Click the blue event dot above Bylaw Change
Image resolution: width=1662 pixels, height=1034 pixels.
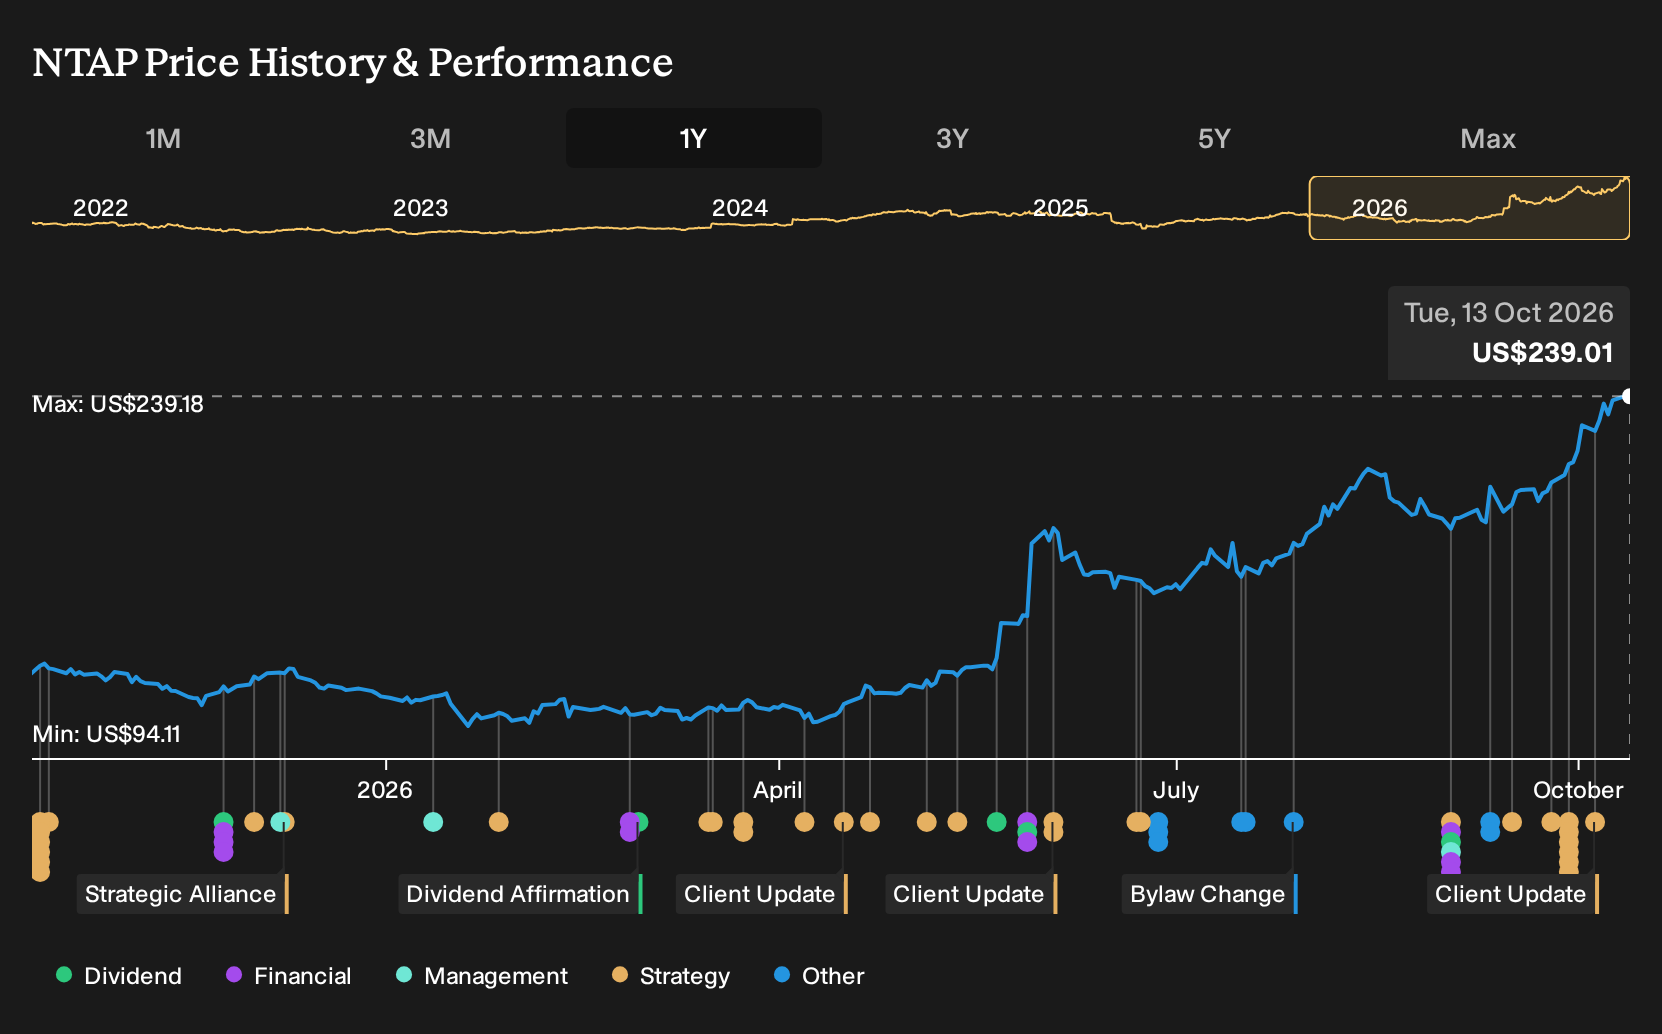click(1293, 822)
